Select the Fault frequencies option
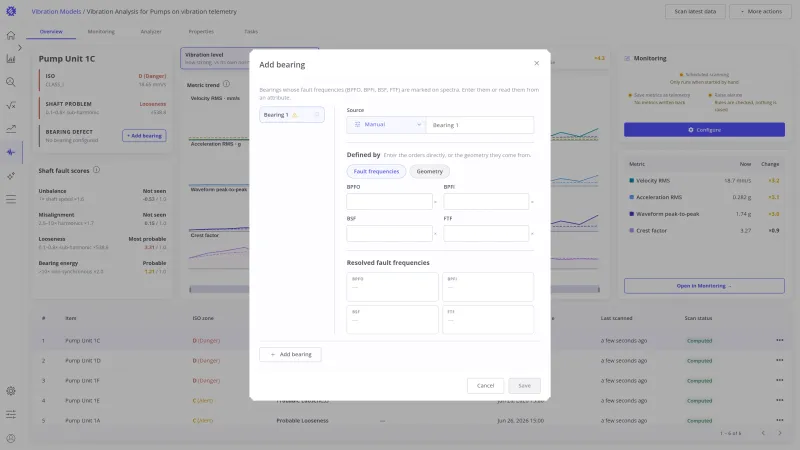The image size is (800, 450). tap(376, 171)
